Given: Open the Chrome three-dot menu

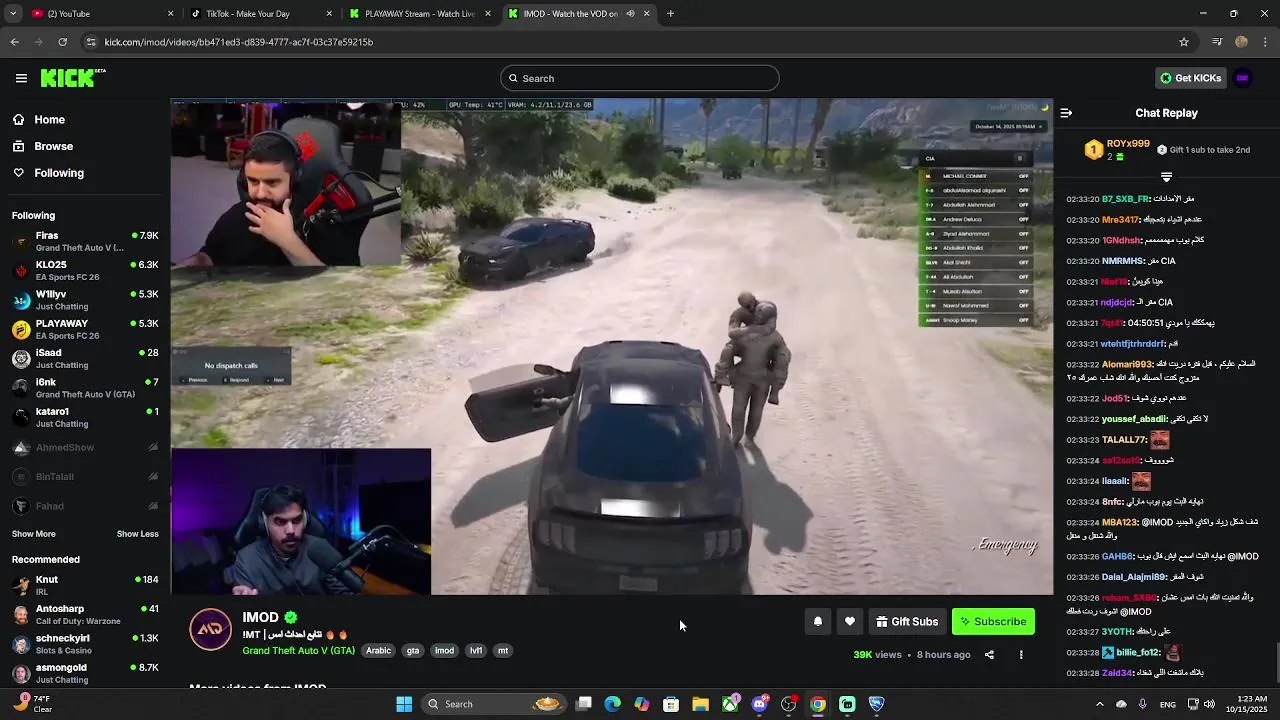Looking at the screenshot, I should [x=1266, y=42].
